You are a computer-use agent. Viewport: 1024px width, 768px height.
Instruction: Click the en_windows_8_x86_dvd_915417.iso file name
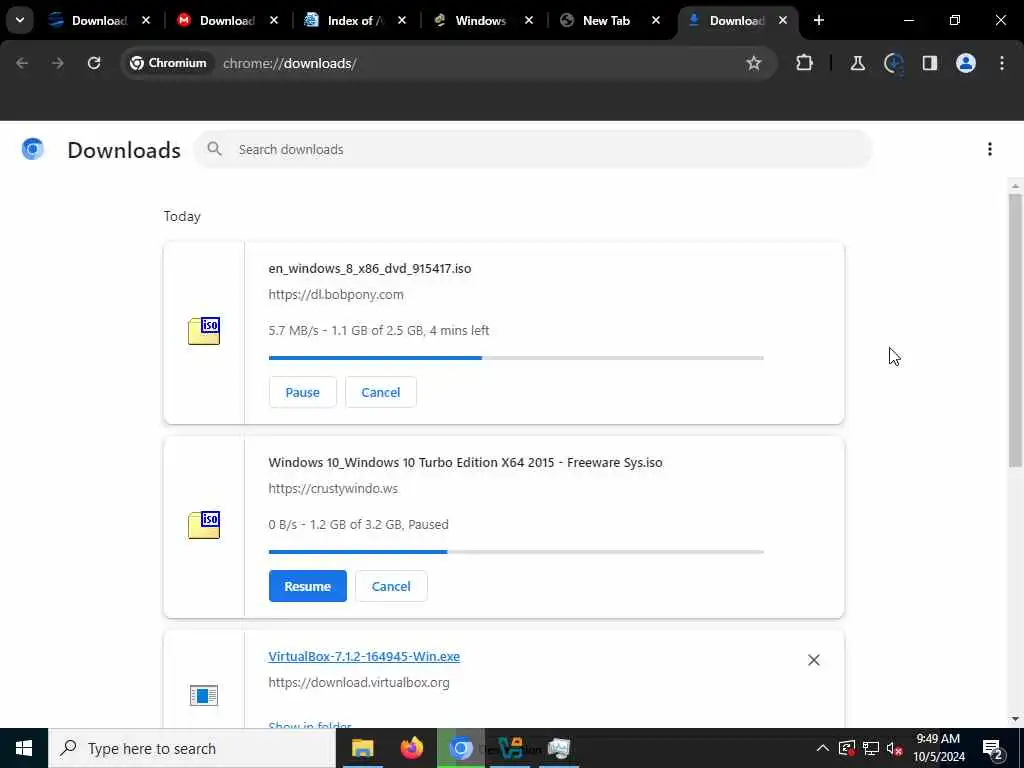[370, 268]
